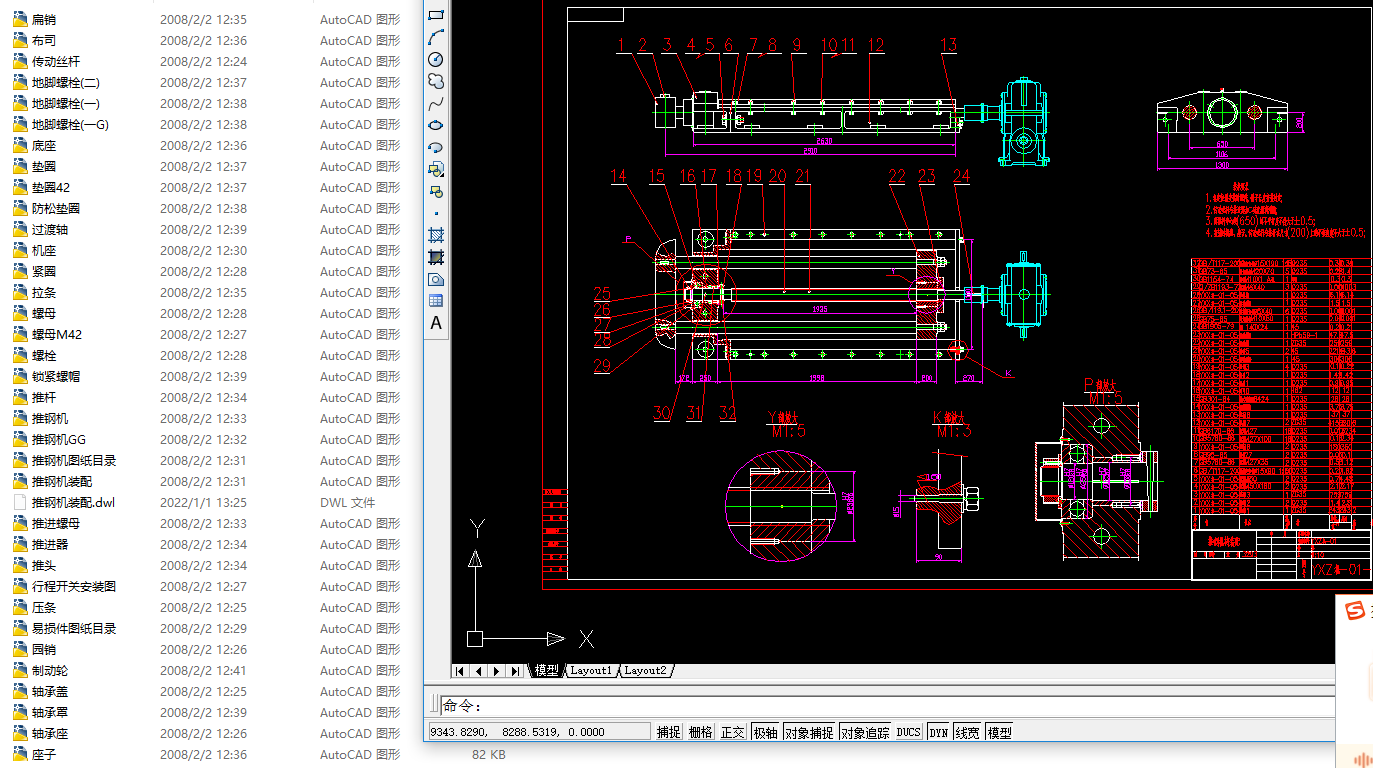Jump to the first layout tab arrow
1373x768 pixels.
[x=461, y=671]
